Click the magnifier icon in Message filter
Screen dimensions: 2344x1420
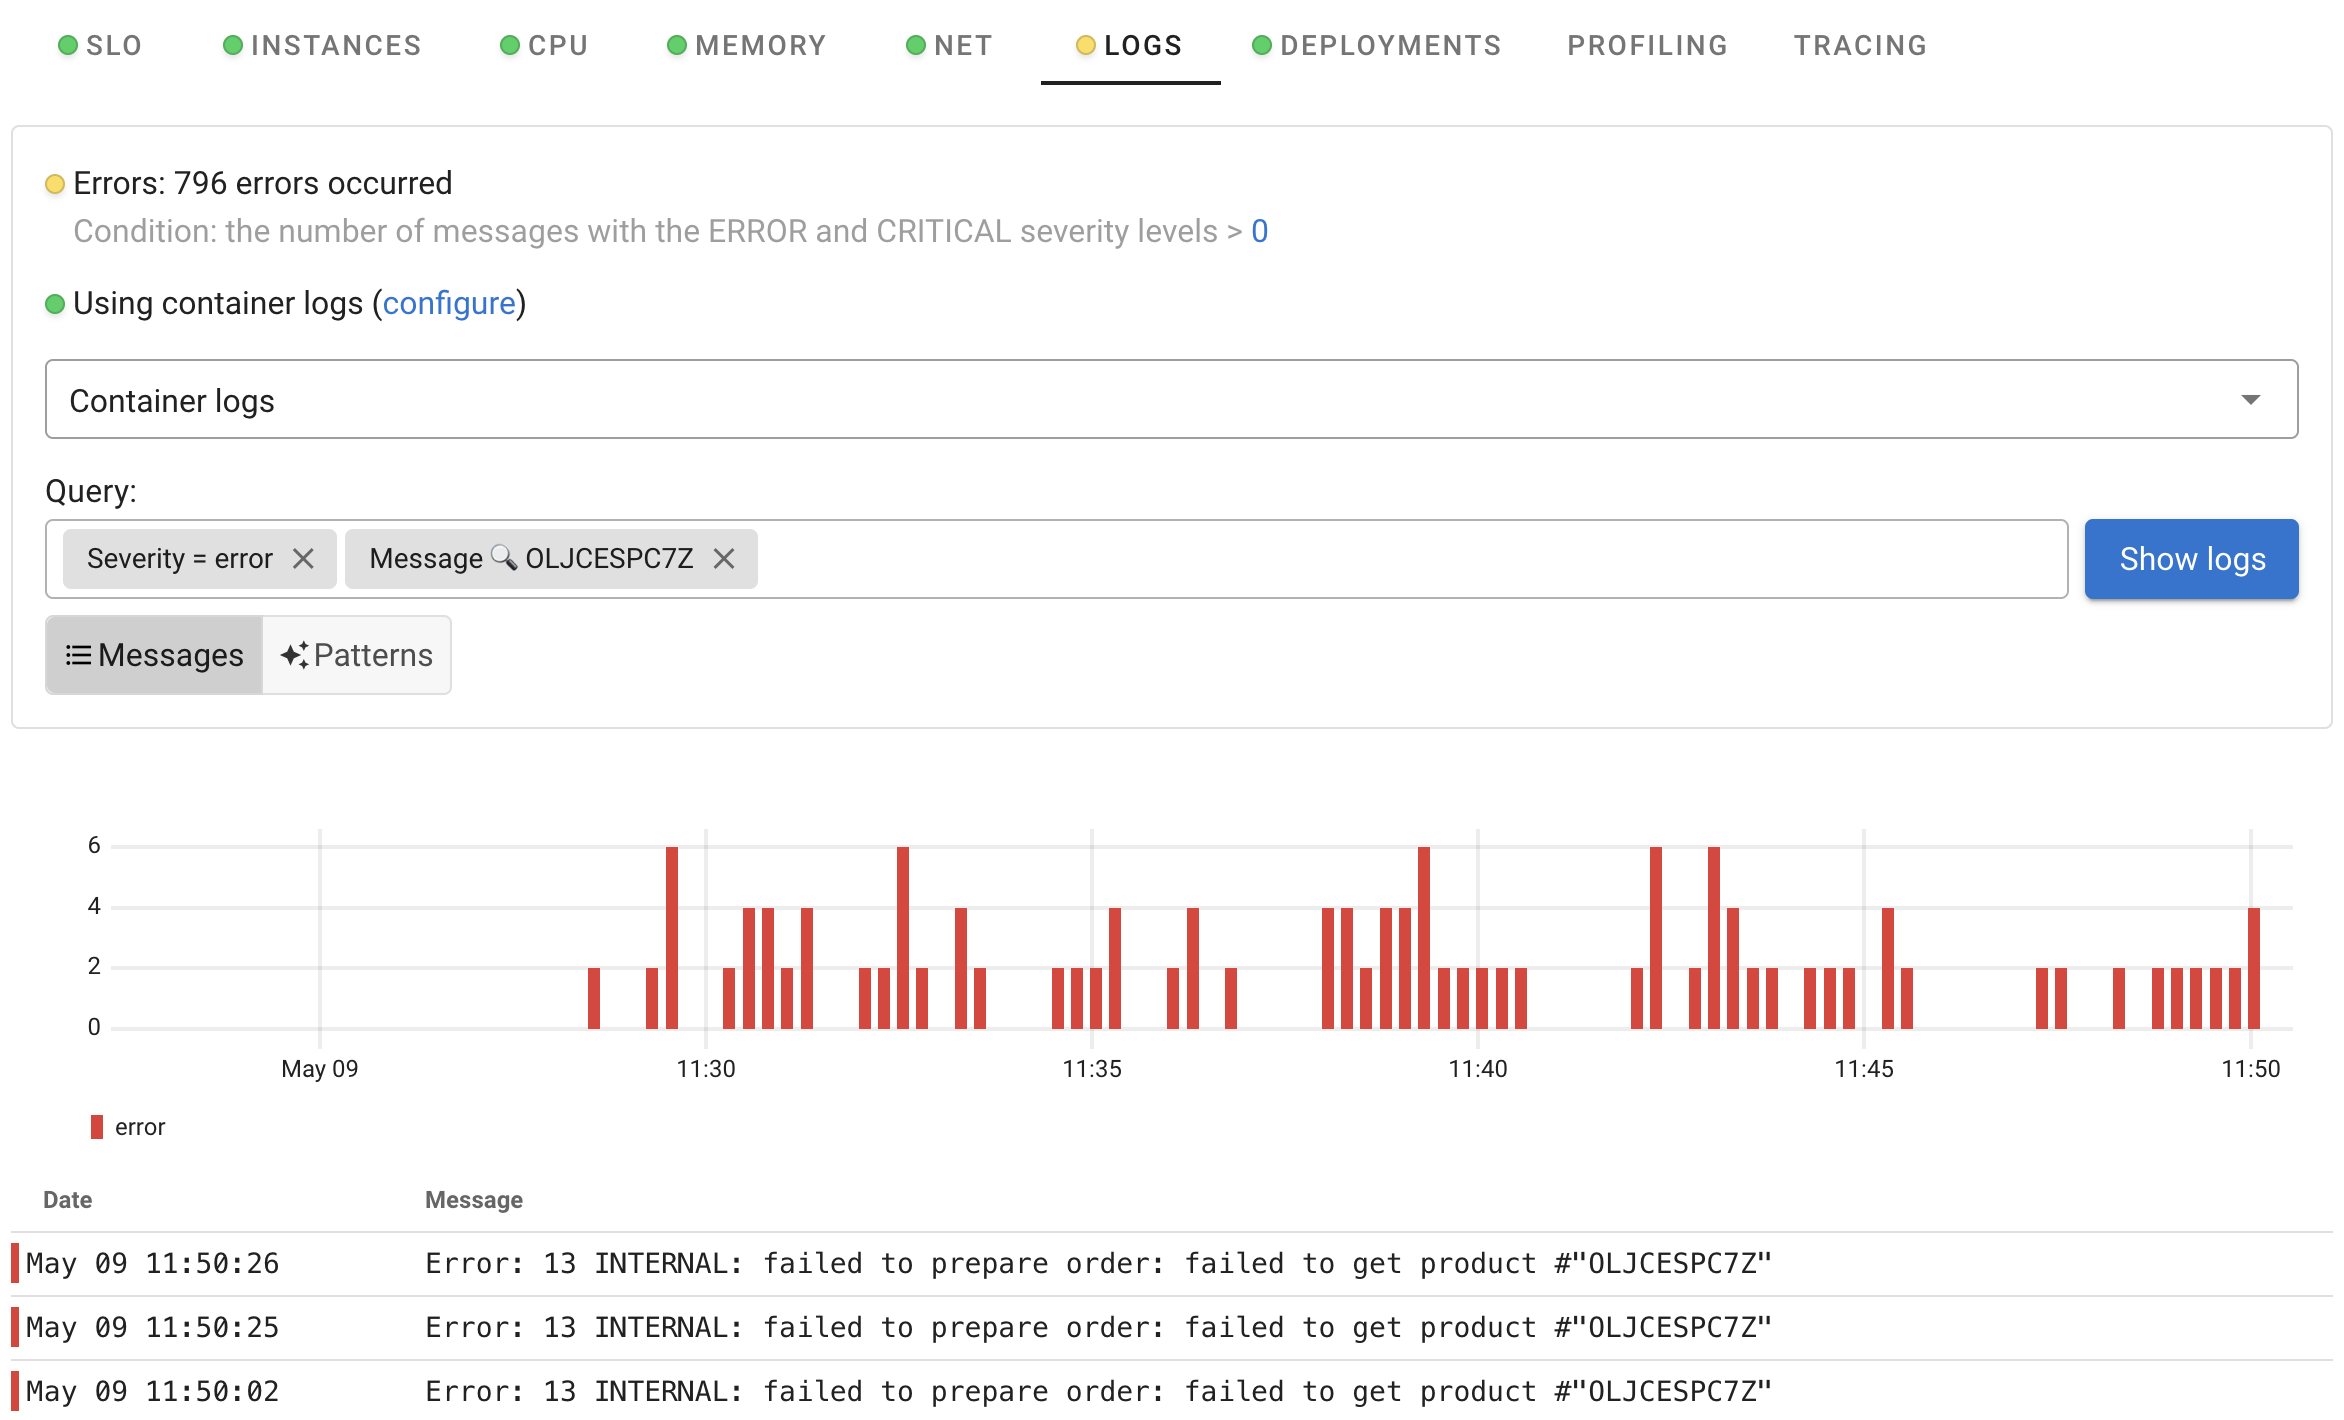504,557
